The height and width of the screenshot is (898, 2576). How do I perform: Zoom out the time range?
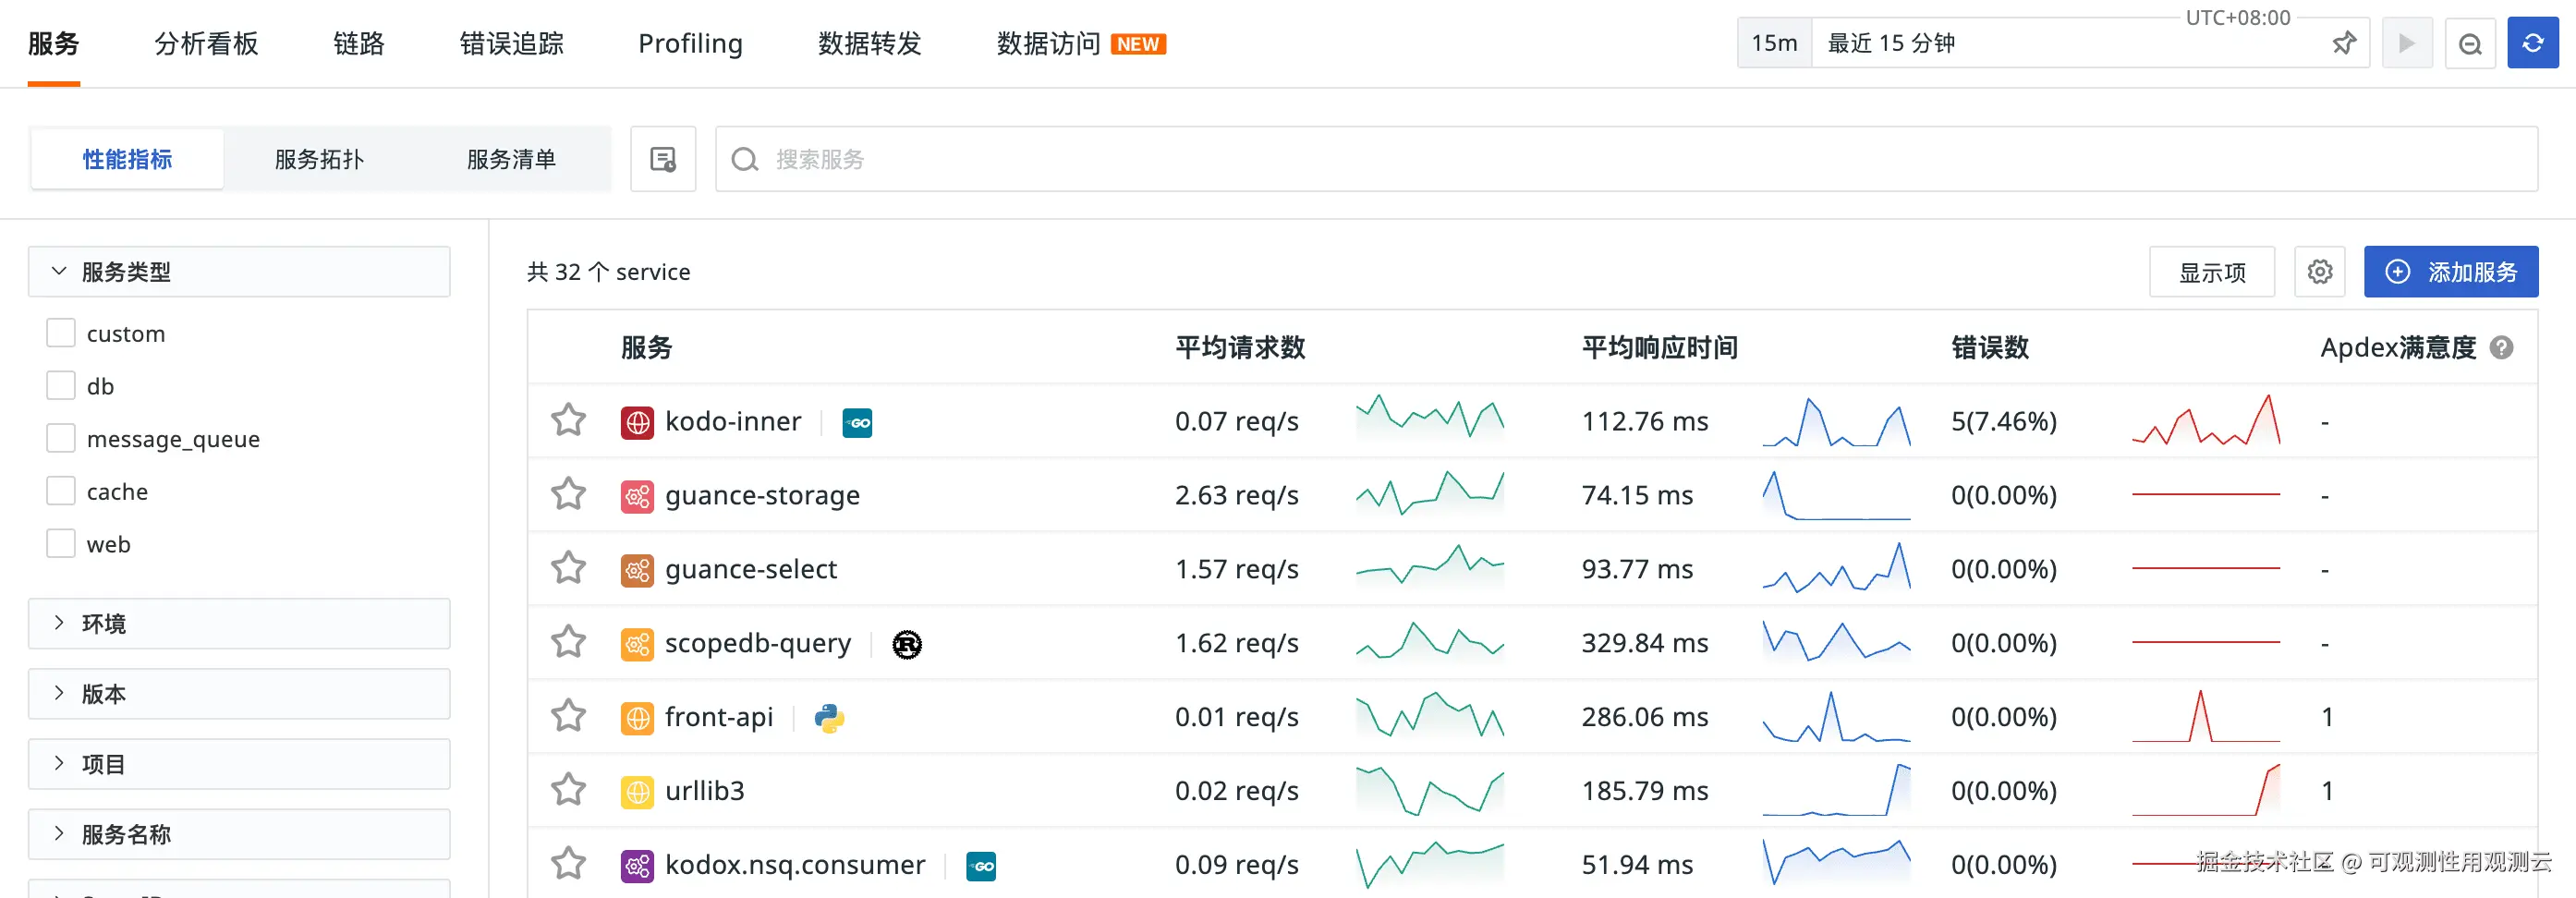pyautogui.click(x=2470, y=43)
